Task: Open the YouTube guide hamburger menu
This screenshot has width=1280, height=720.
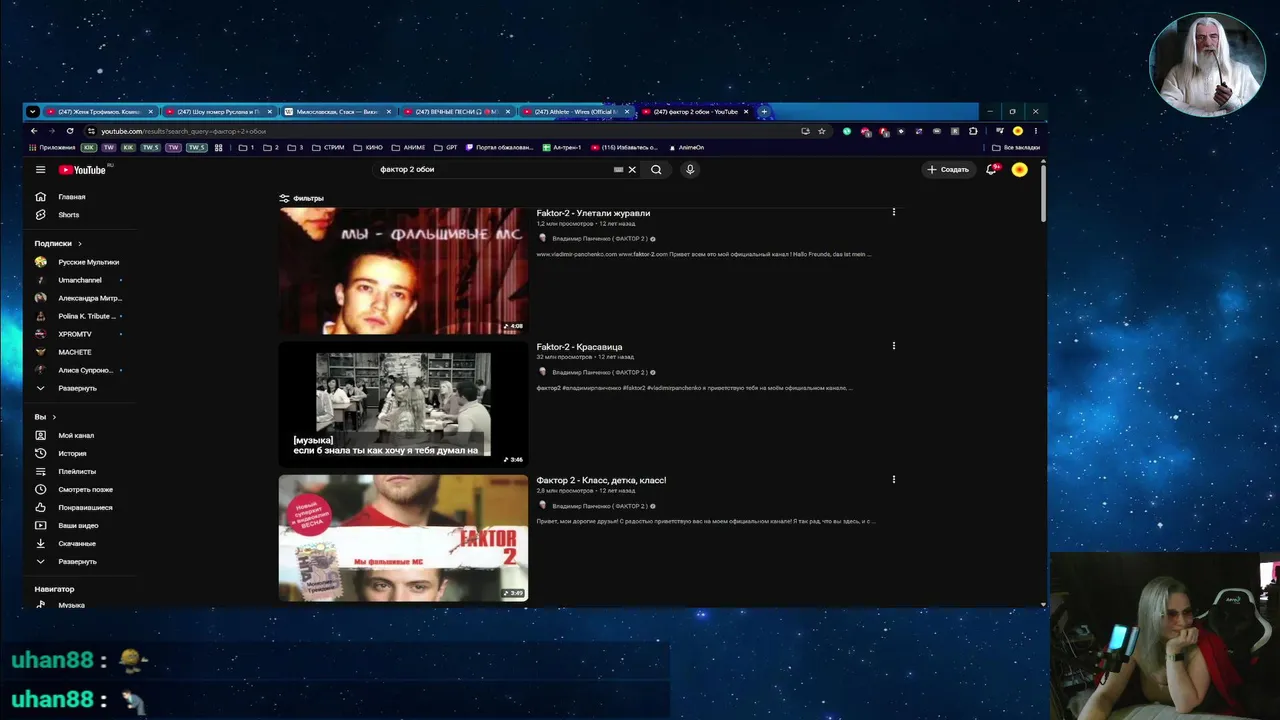Action: 41,170
